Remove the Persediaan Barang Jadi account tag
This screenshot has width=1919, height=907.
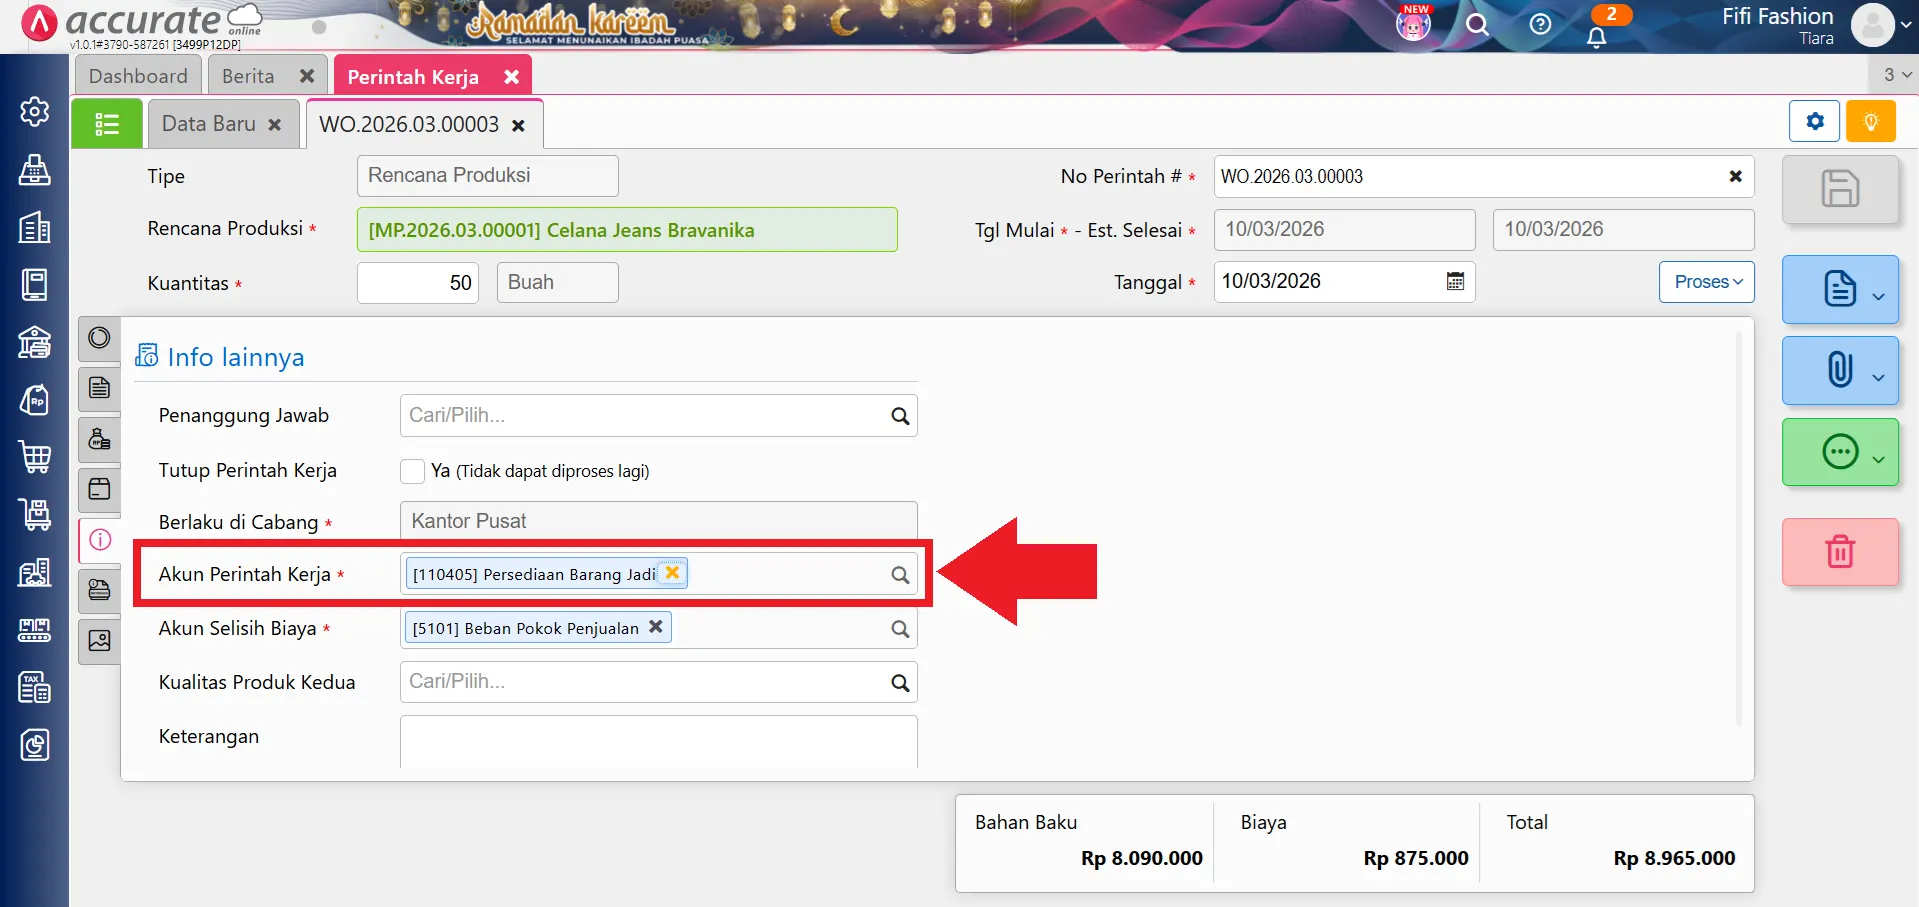point(673,573)
